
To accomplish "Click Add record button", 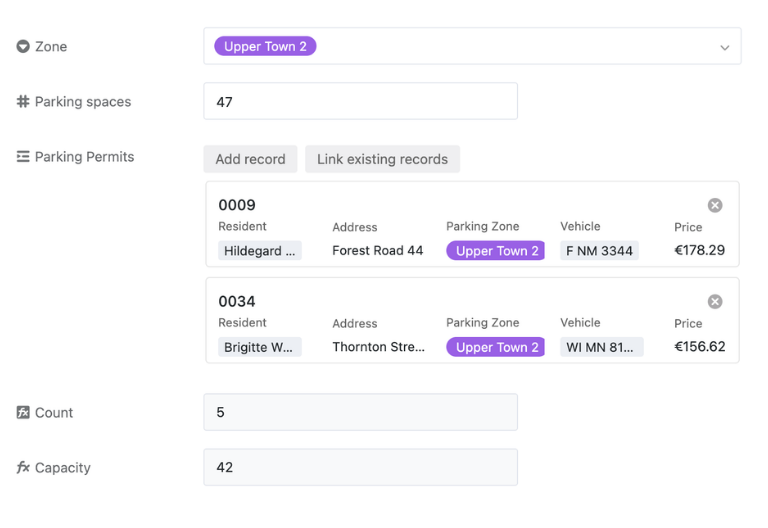I will (250, 159).
